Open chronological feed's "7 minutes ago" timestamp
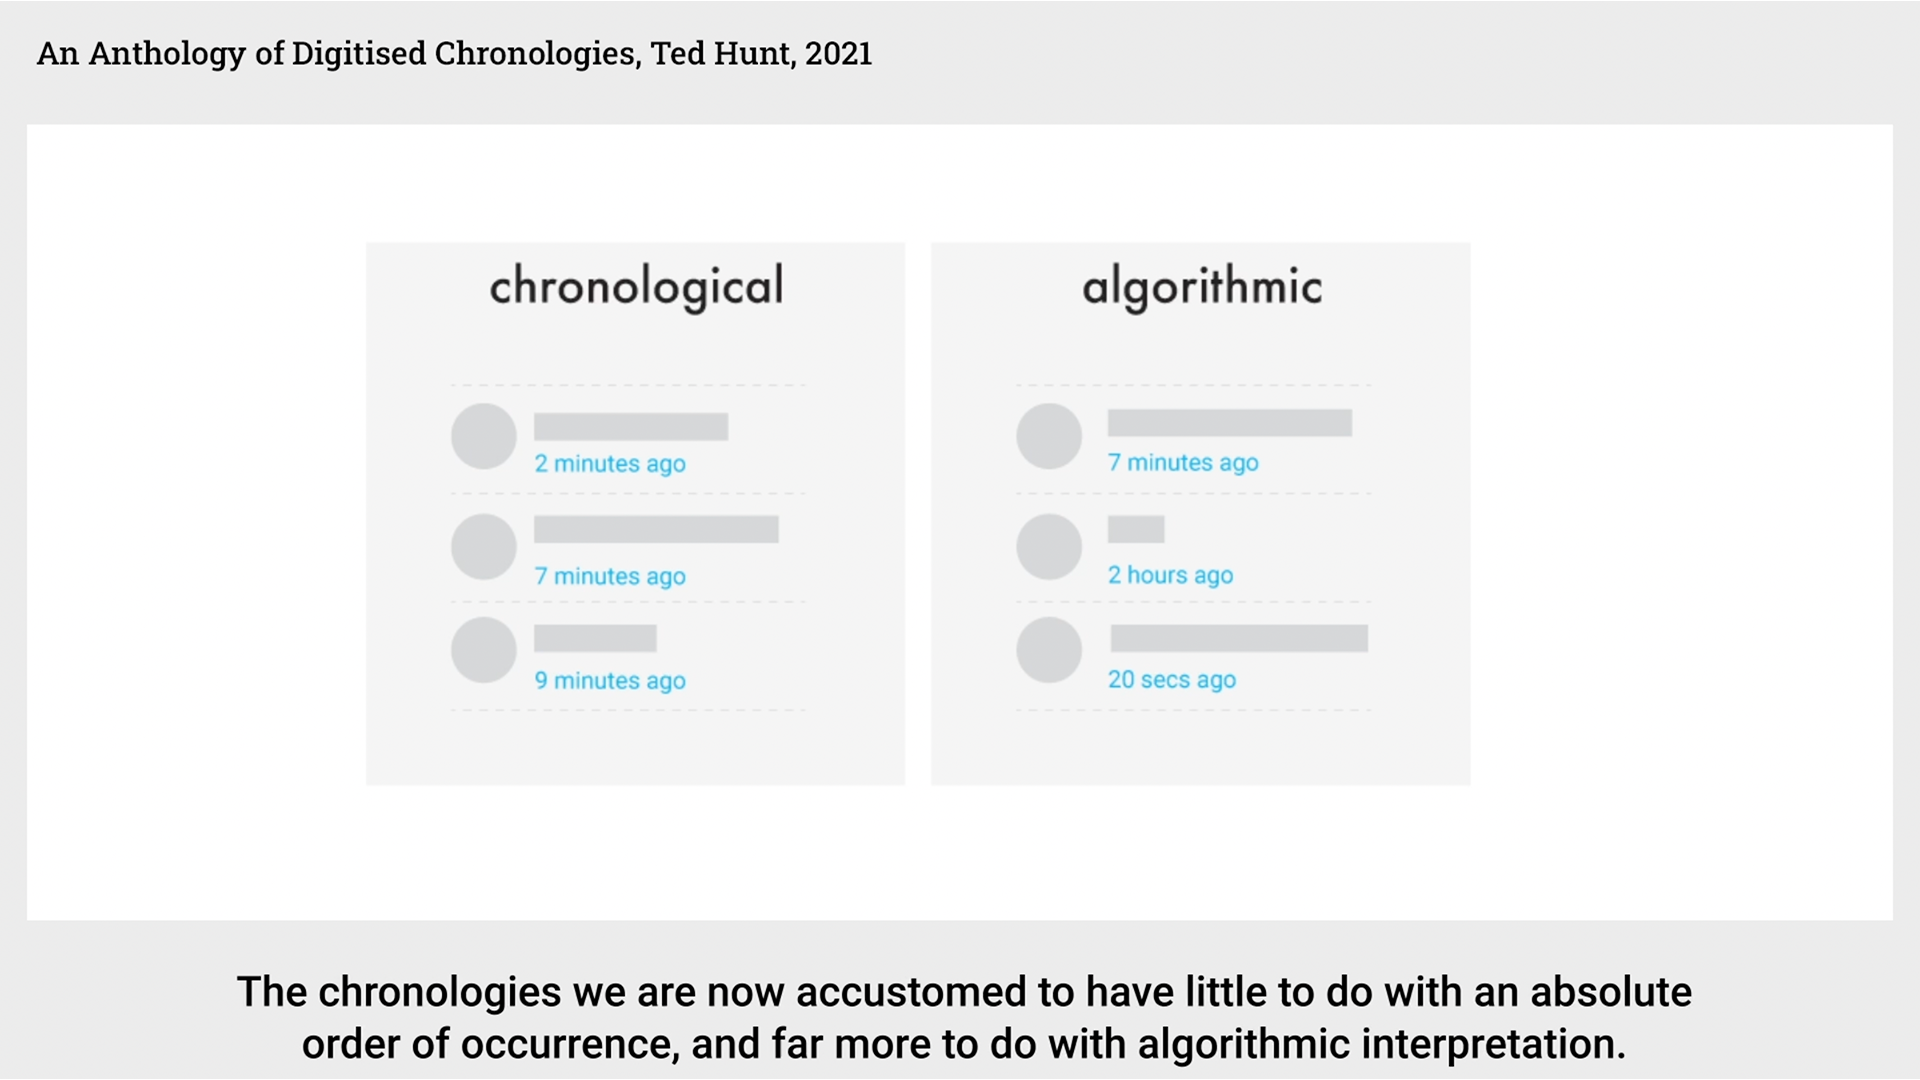 610,577
